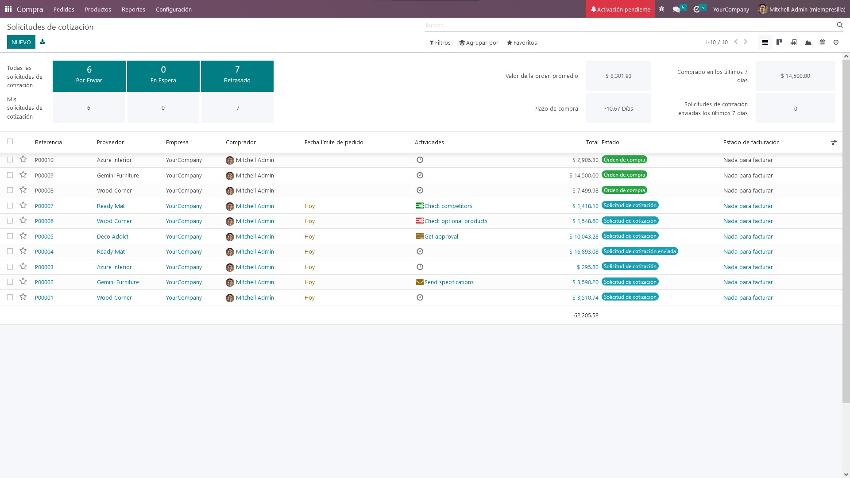Click the Activación pendiente banner
Screen dimensions: 850x478
tap(620, 8)
